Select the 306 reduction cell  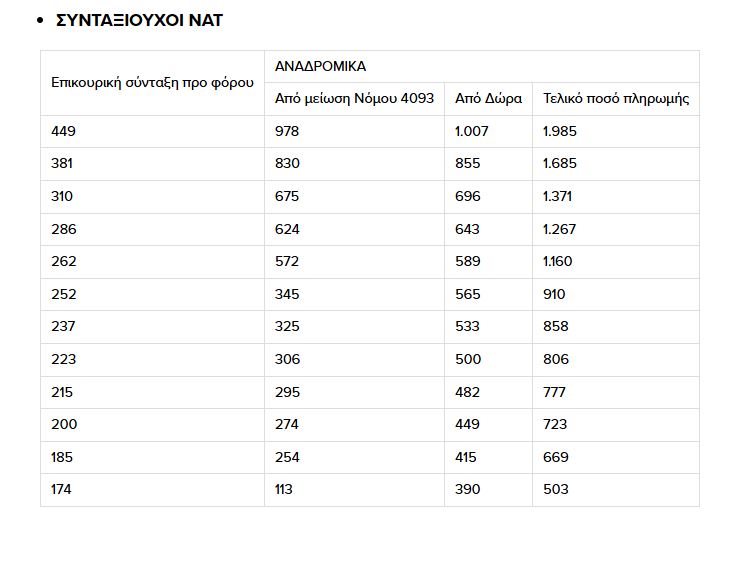tap(288, 359)
